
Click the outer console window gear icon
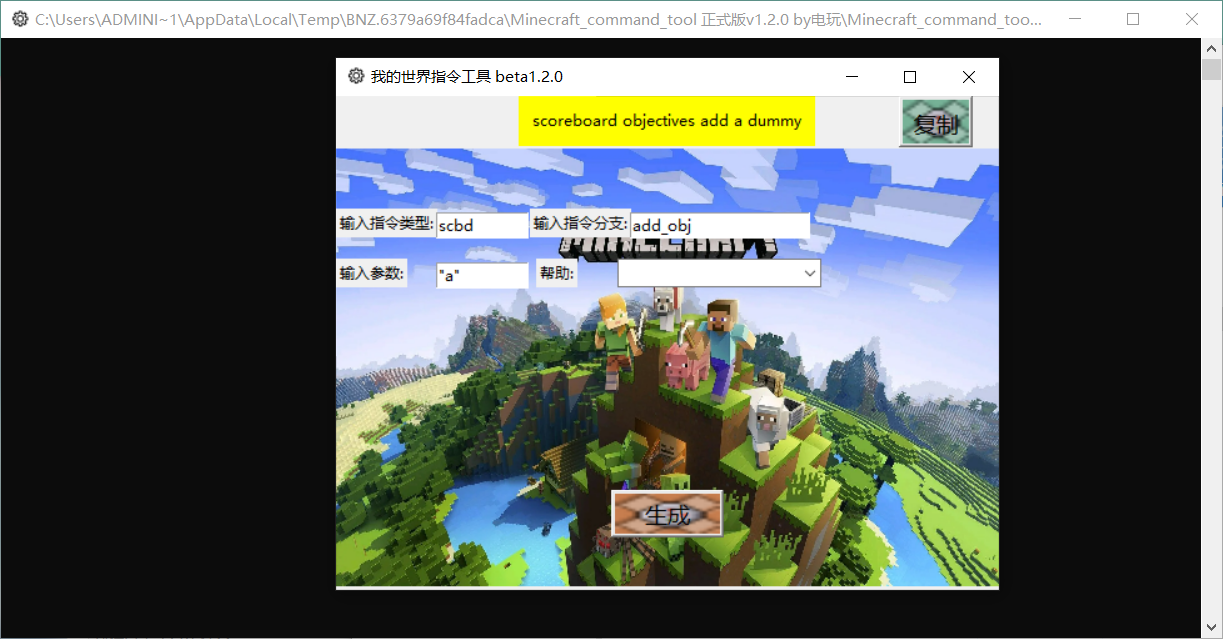point(19,19)
